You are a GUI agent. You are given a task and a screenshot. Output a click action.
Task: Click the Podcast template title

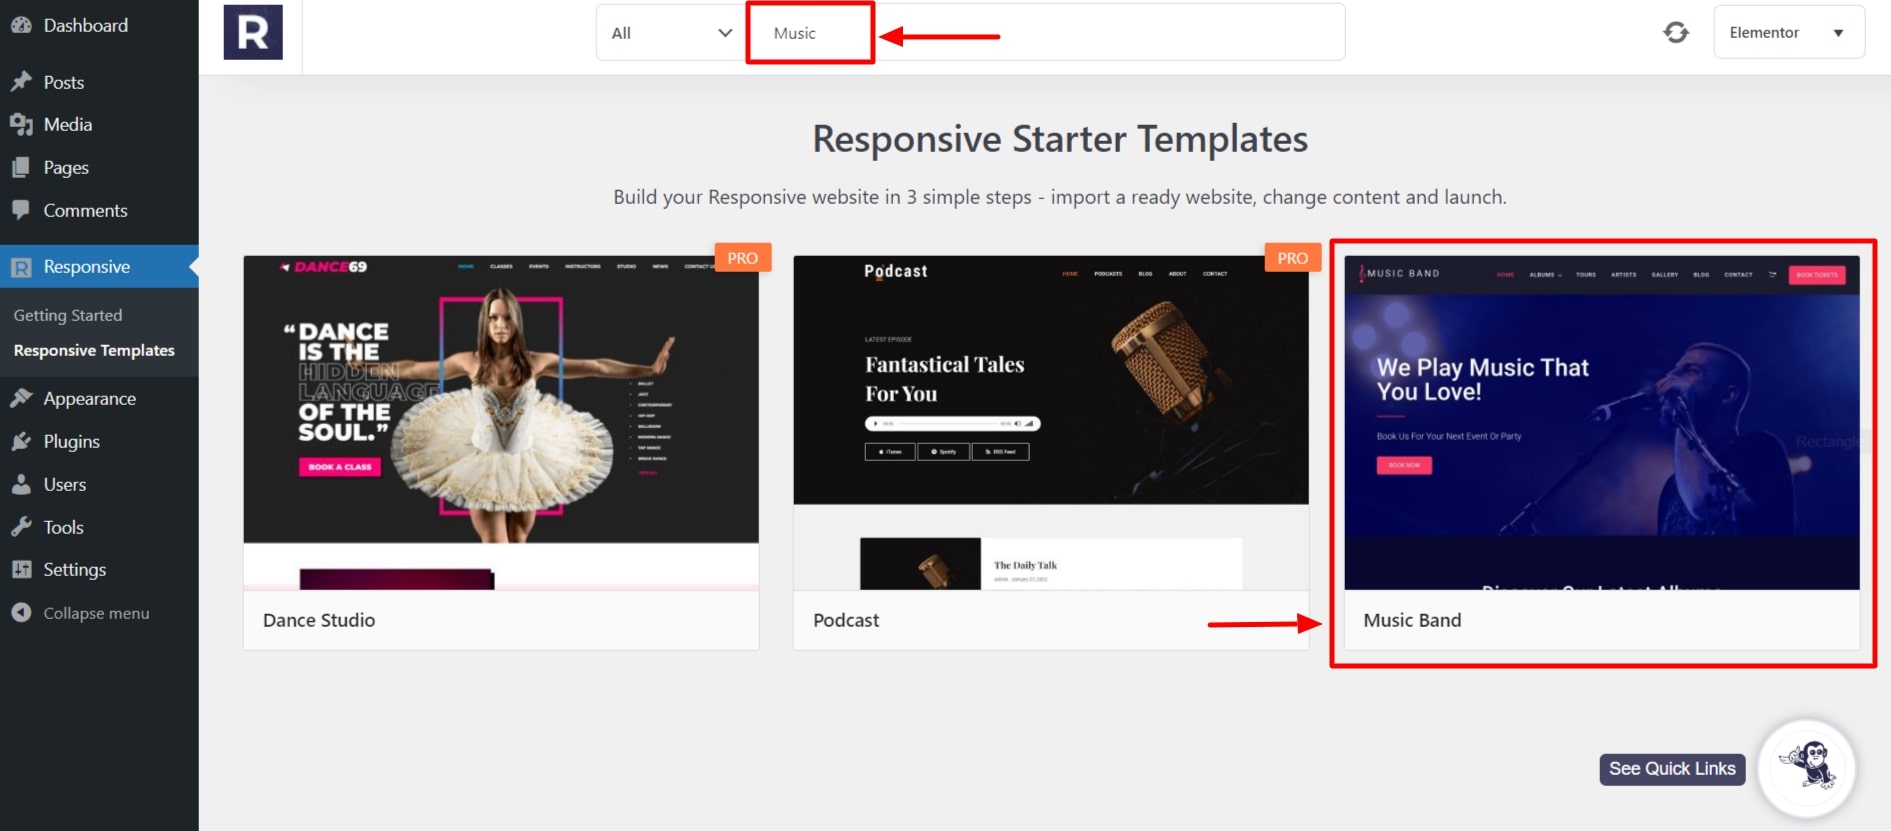(846, 620)
